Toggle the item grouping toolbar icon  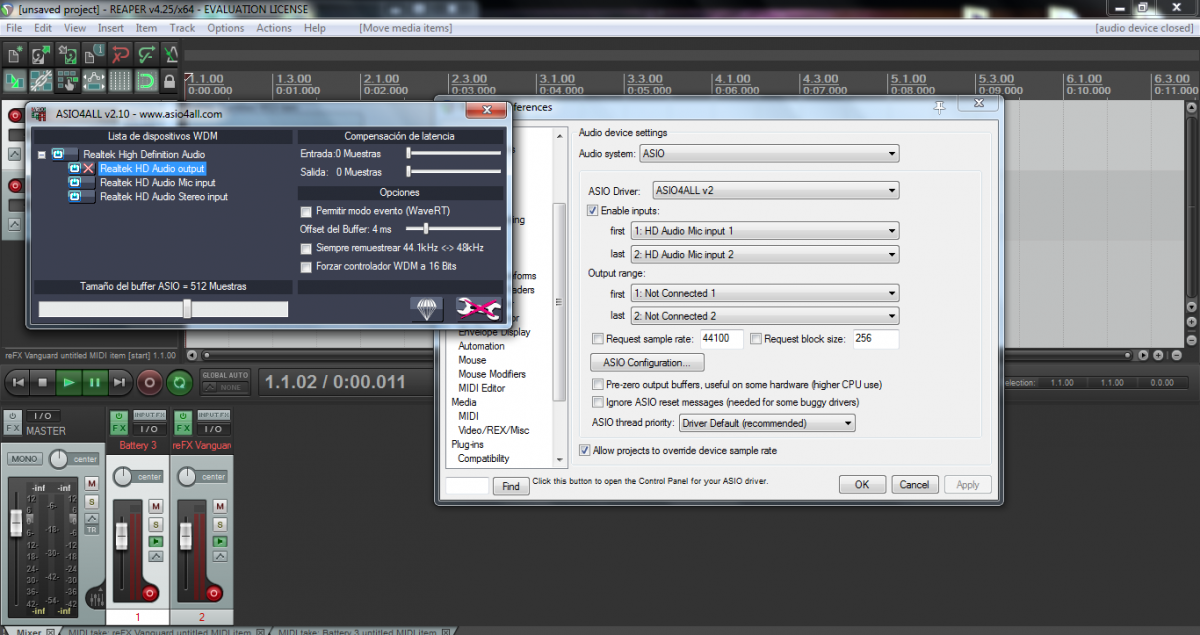click(x=42, y=80)
